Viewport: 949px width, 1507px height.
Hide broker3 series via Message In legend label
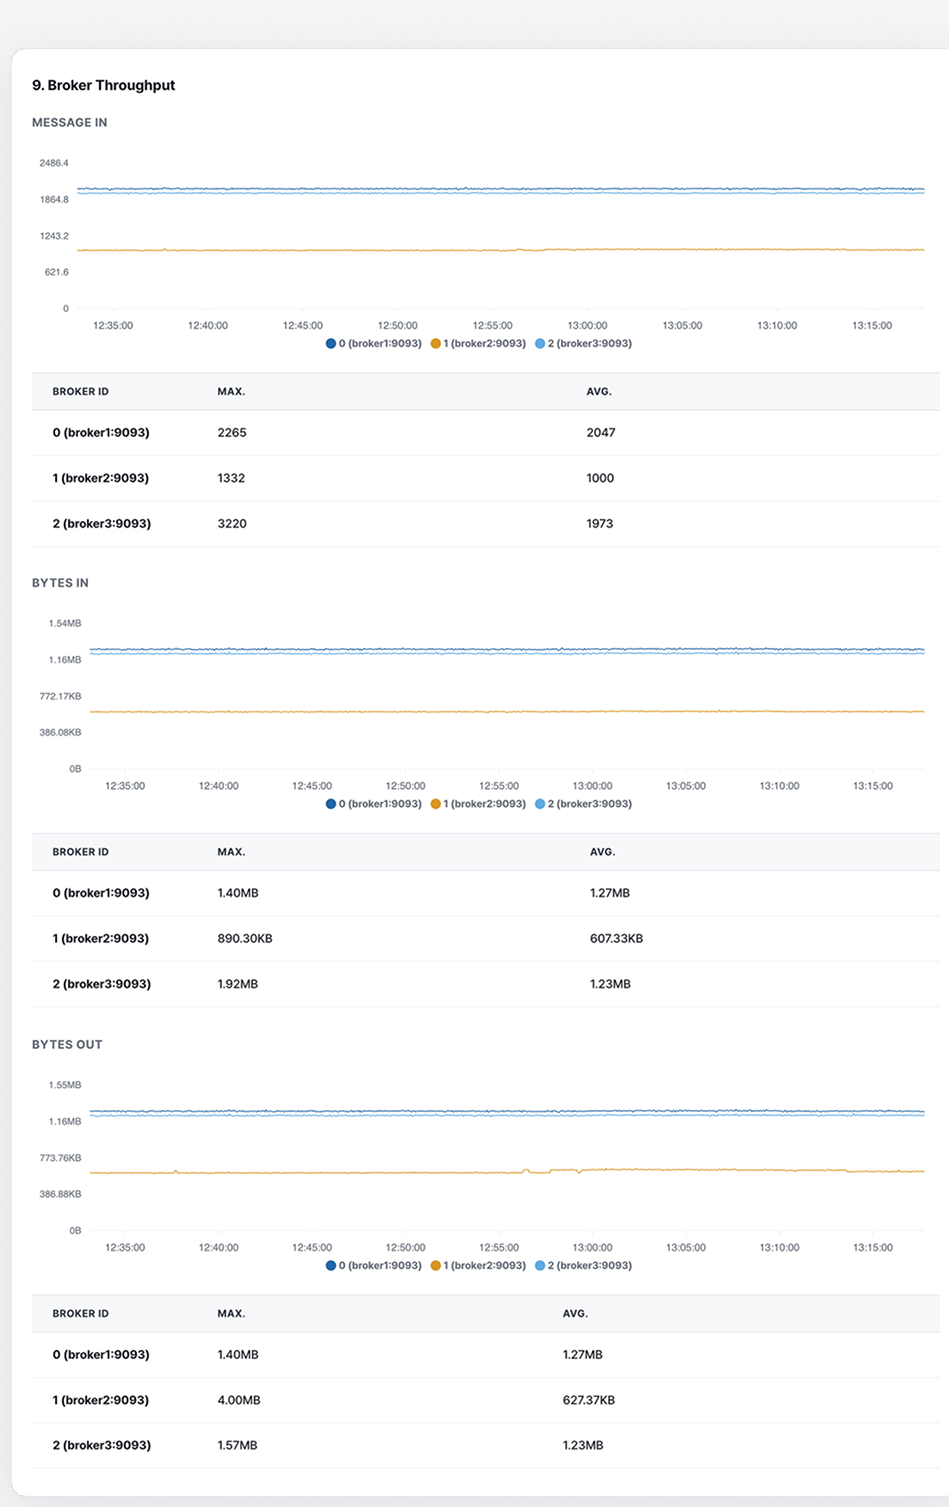589,343
